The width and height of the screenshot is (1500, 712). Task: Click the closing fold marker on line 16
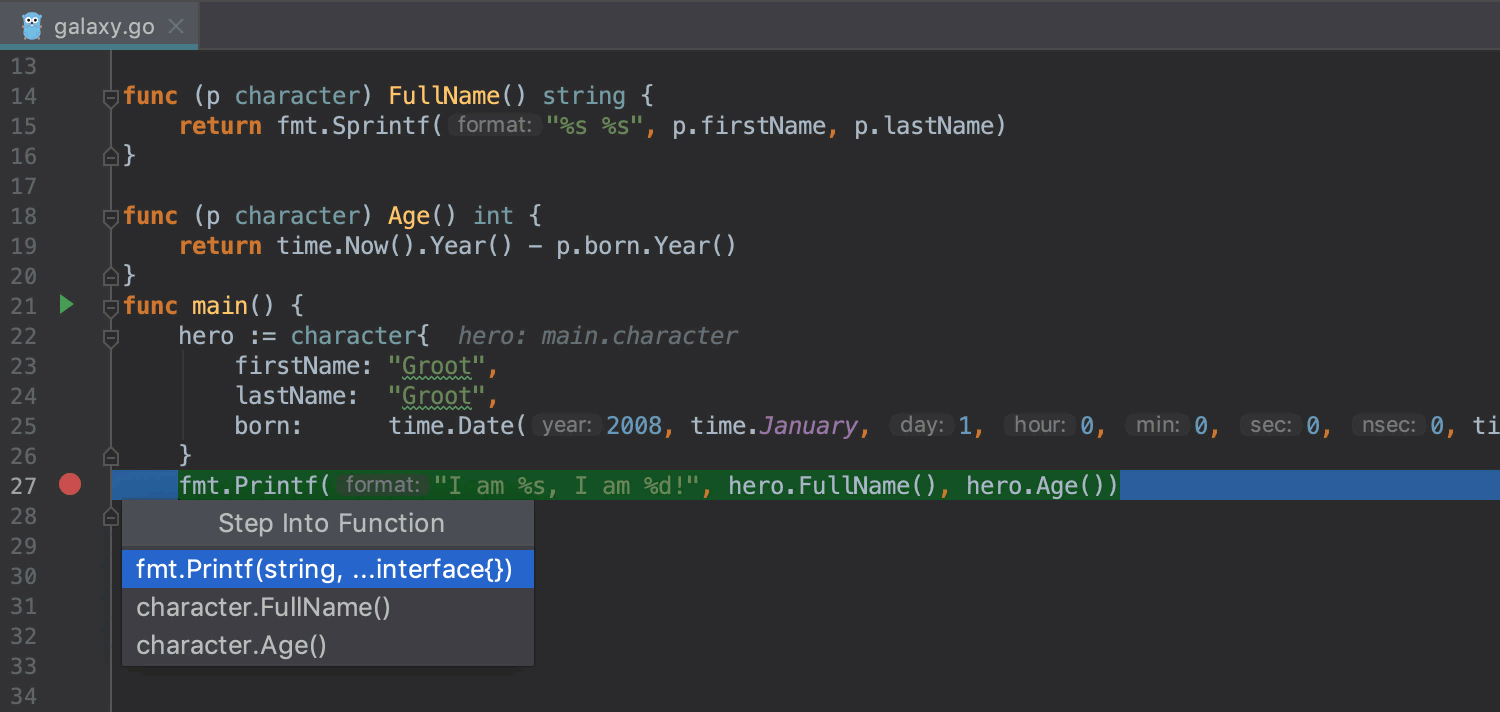pos(111,156)
